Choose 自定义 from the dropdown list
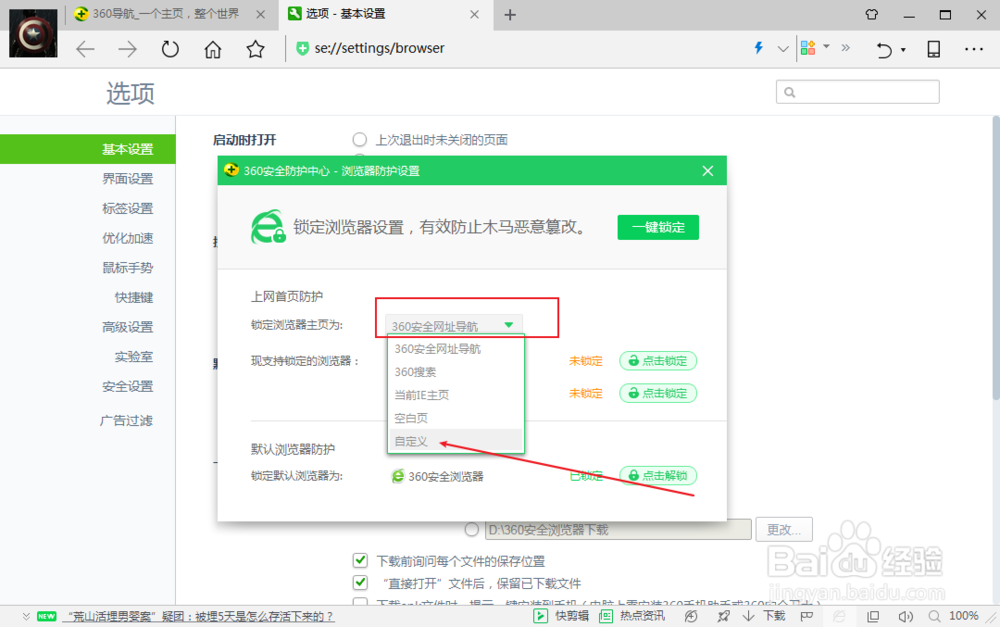The height and width of the screenshot is (627, 1000). pyautogui.click(x=455, y=441)
